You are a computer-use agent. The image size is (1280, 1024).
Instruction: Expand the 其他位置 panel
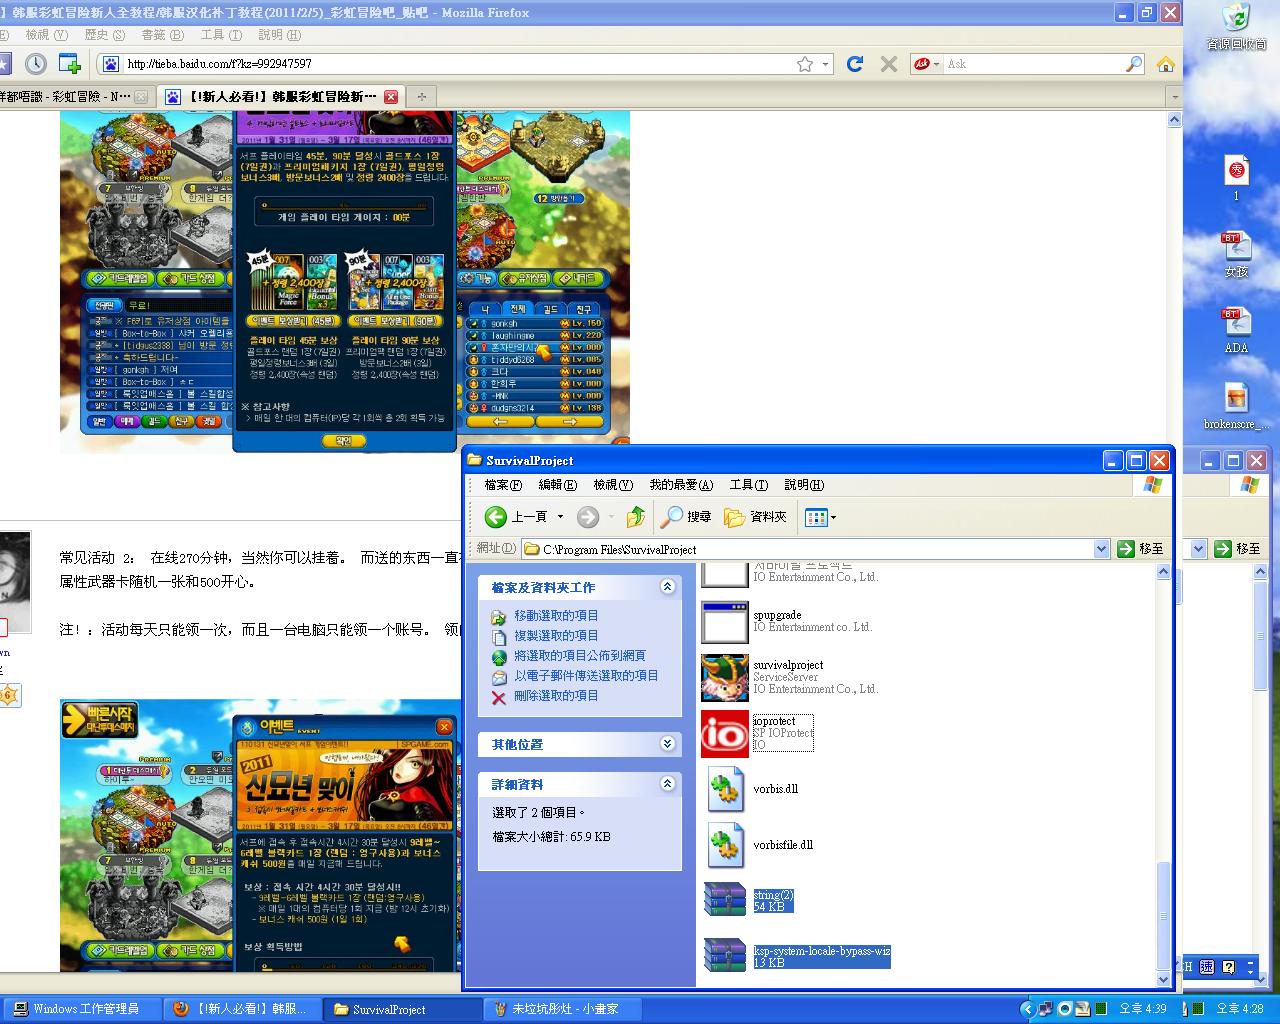coord(668,744)
